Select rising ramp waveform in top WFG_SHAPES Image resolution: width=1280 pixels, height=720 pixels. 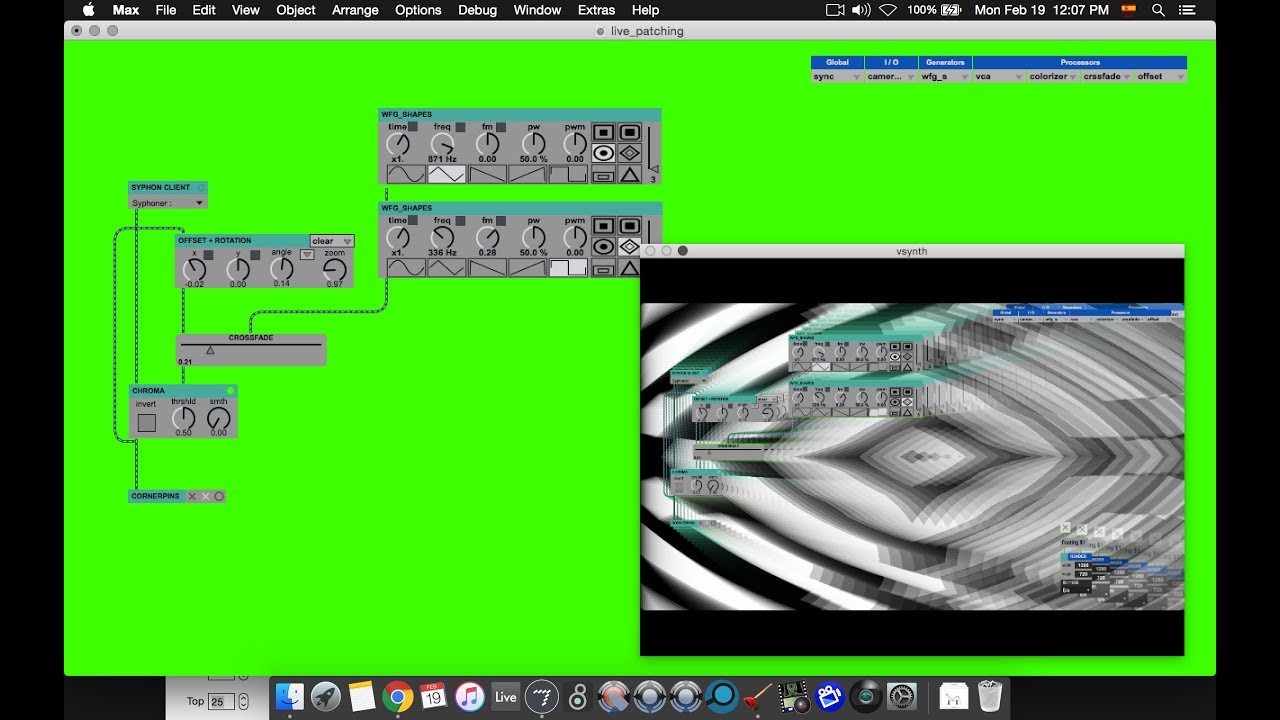coord(528,174)
